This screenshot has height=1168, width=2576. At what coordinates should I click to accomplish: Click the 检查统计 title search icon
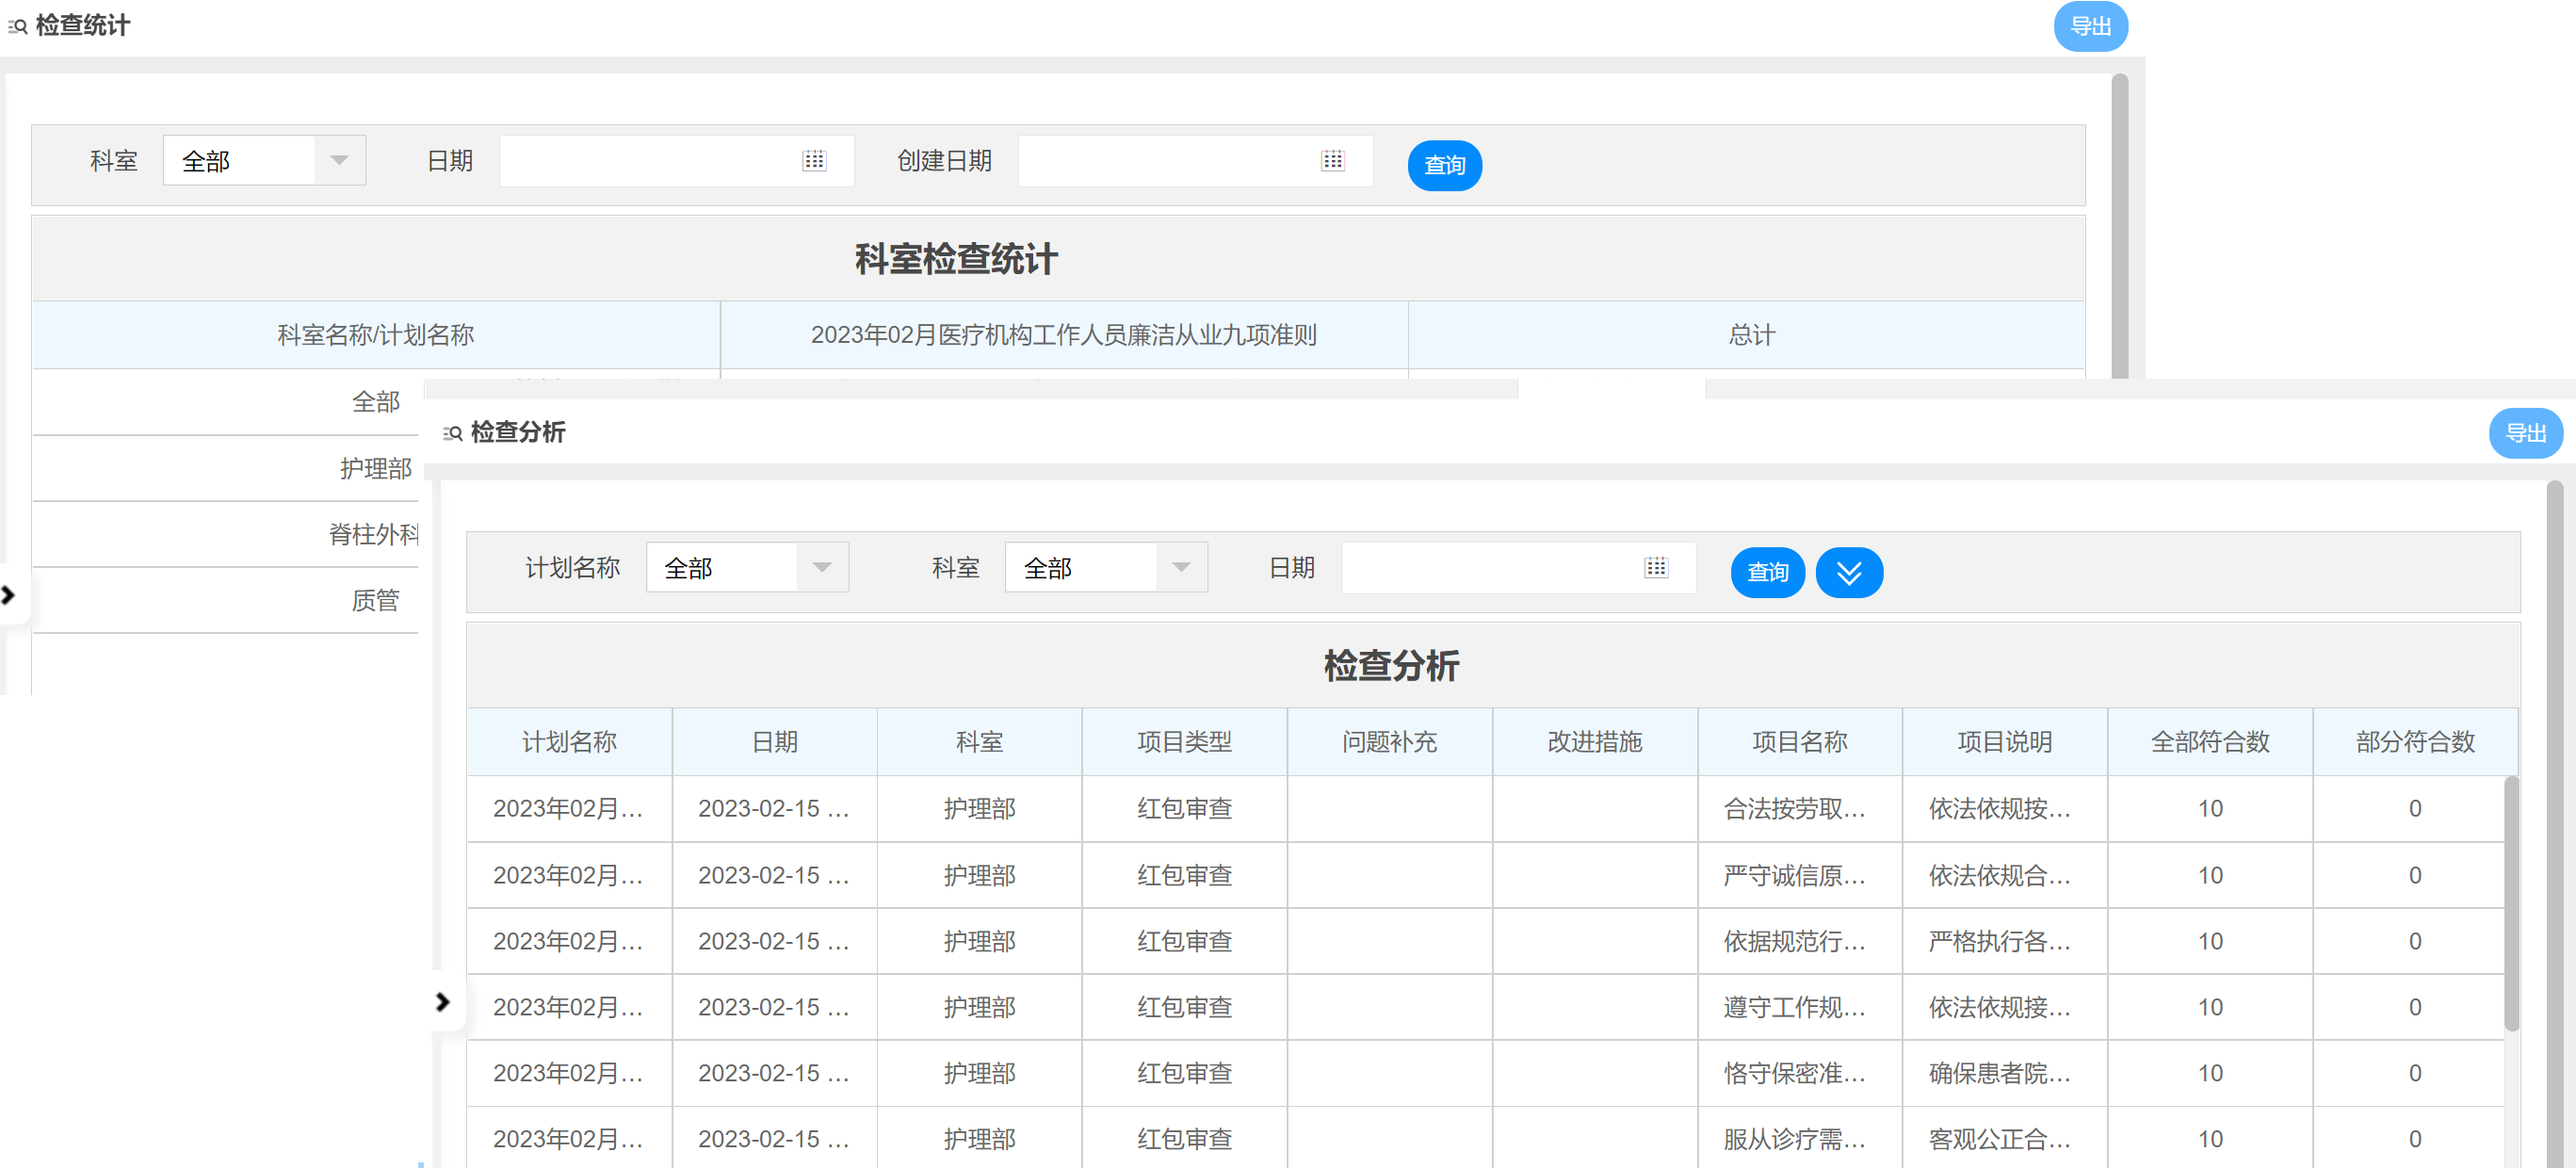17,27
